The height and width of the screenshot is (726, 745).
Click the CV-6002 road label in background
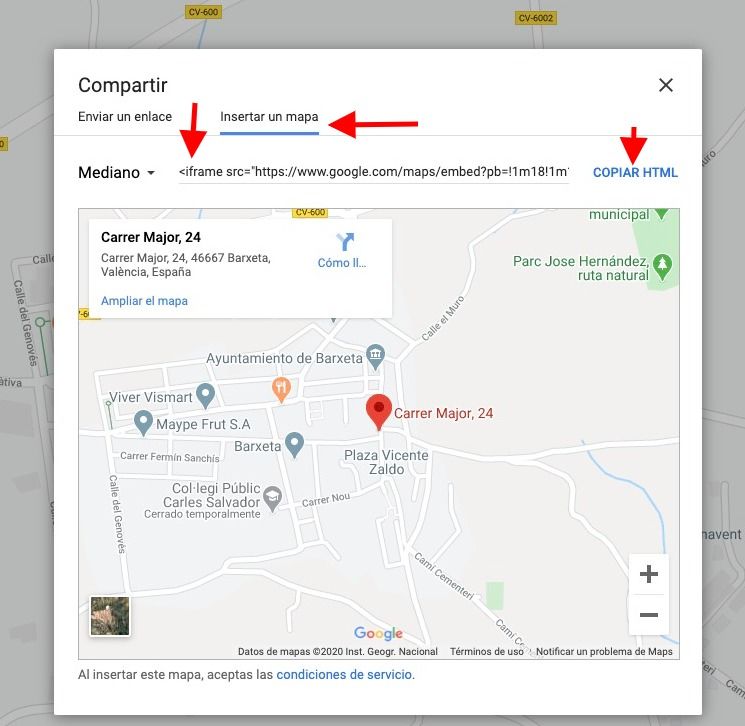535,18
